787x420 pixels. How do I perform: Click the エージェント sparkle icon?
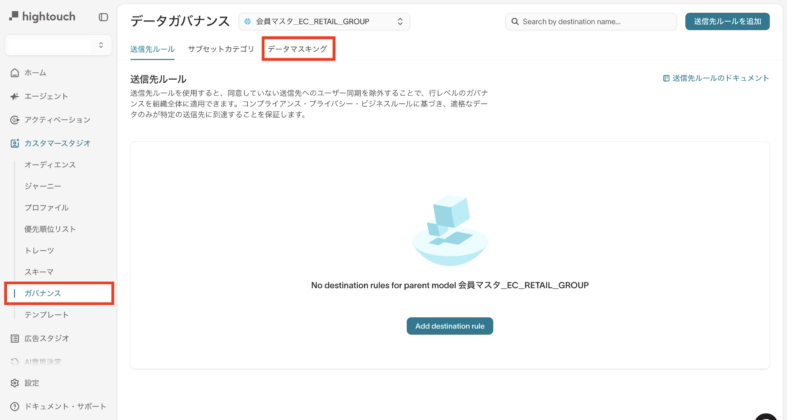[15, 96]
